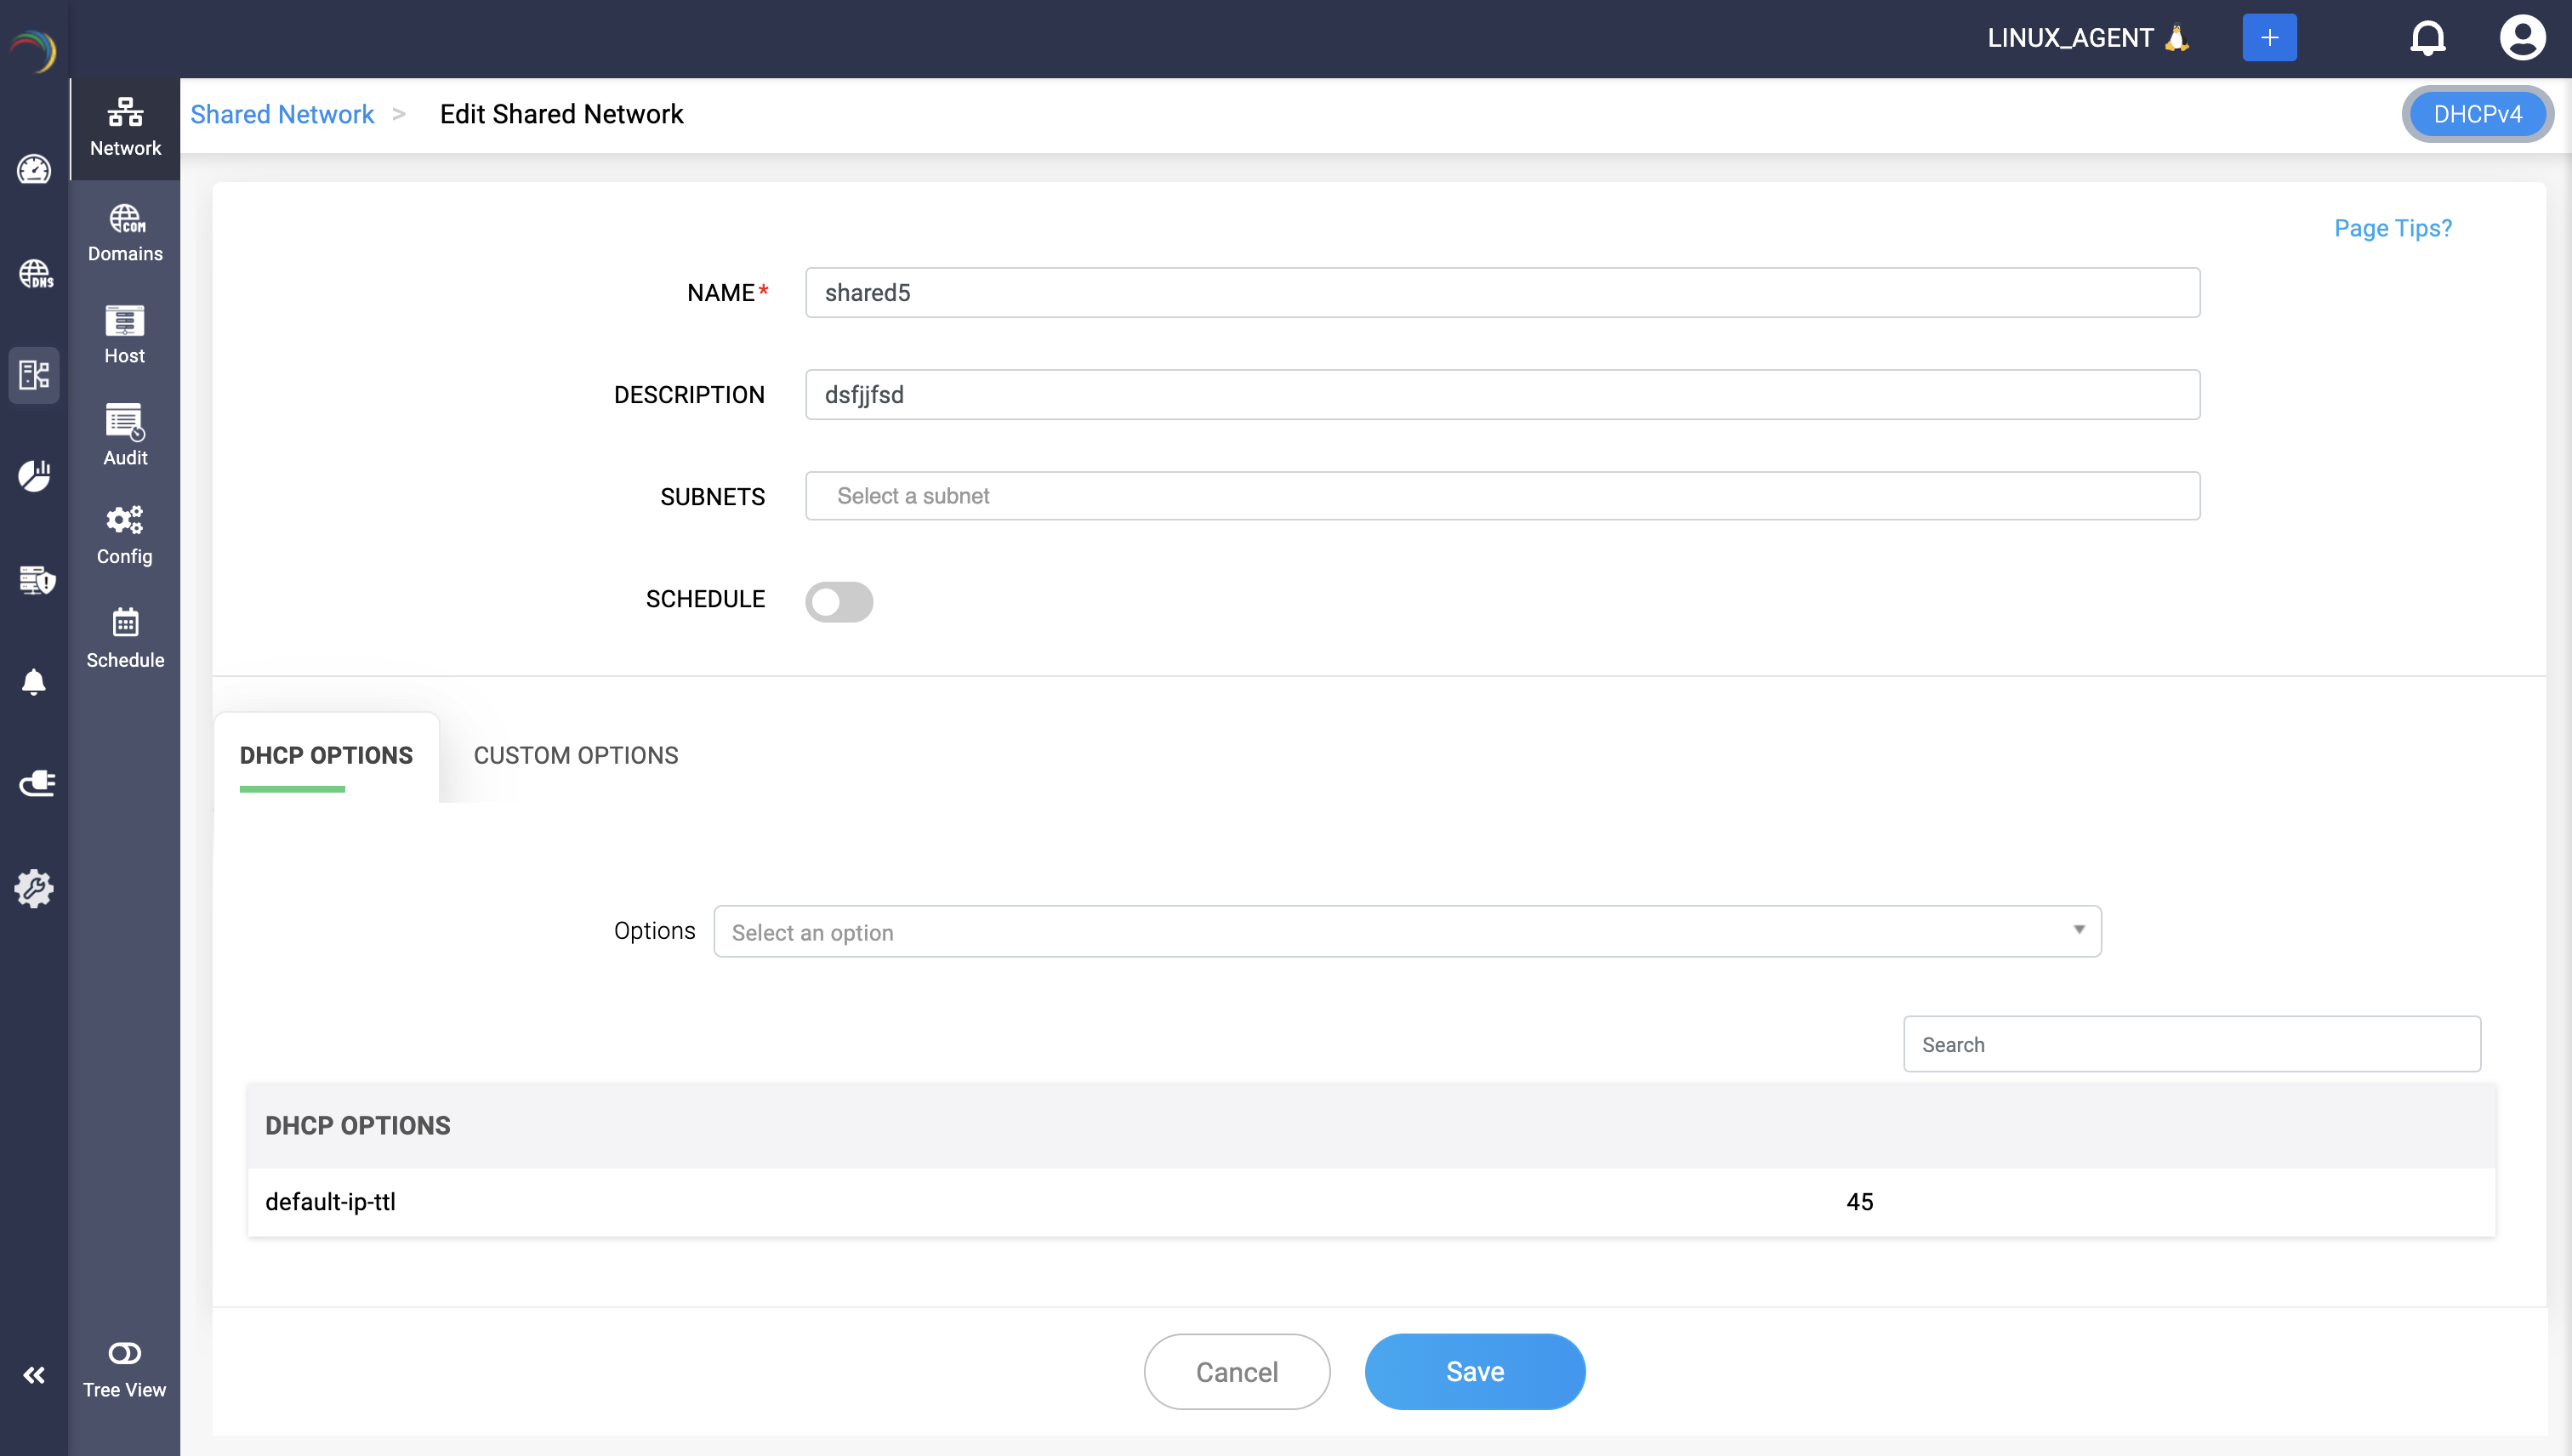
Task: Click the notification bell in header
Action: [x=2427, y=38]
